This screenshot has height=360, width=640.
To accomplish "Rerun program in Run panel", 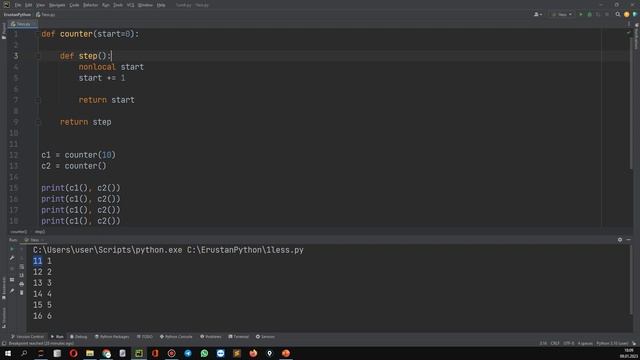I will [12, 249].
